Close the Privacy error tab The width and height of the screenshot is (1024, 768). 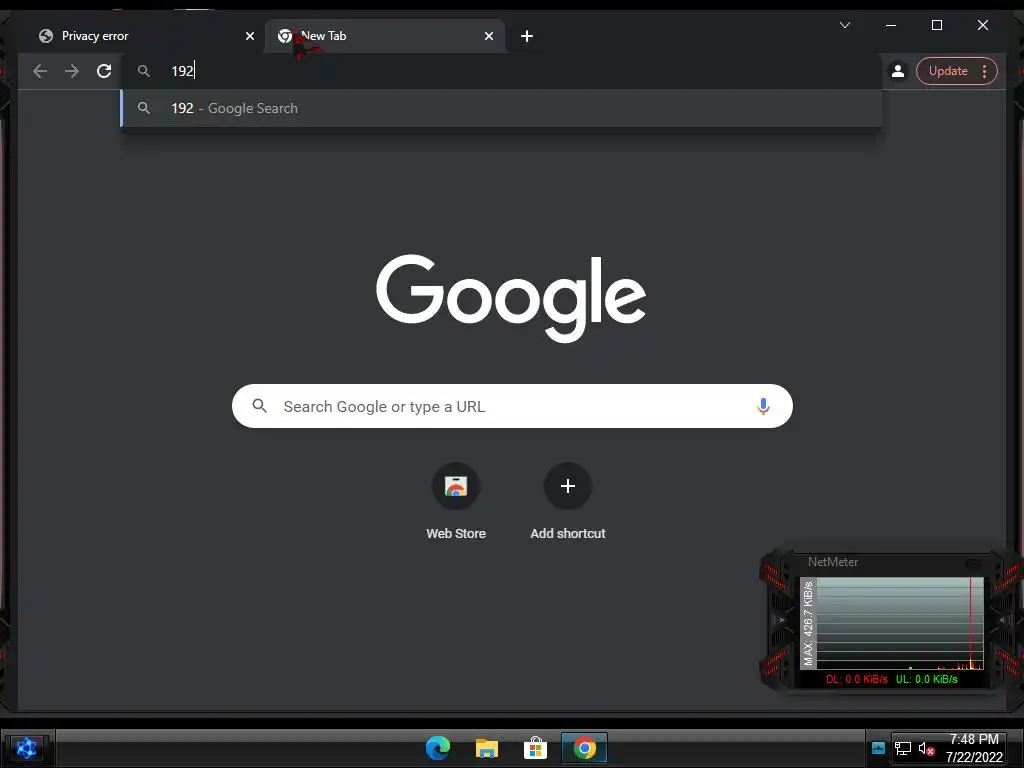249,36
